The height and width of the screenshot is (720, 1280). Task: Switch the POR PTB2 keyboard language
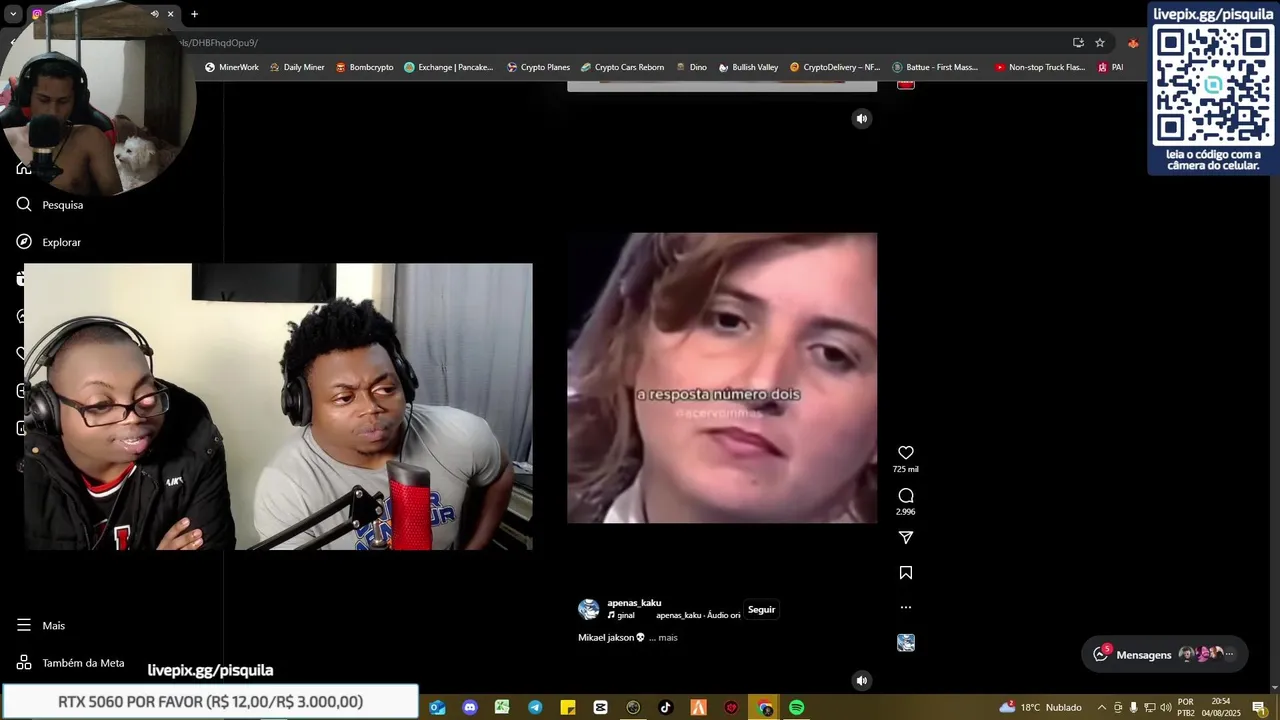pos(1186,707)
